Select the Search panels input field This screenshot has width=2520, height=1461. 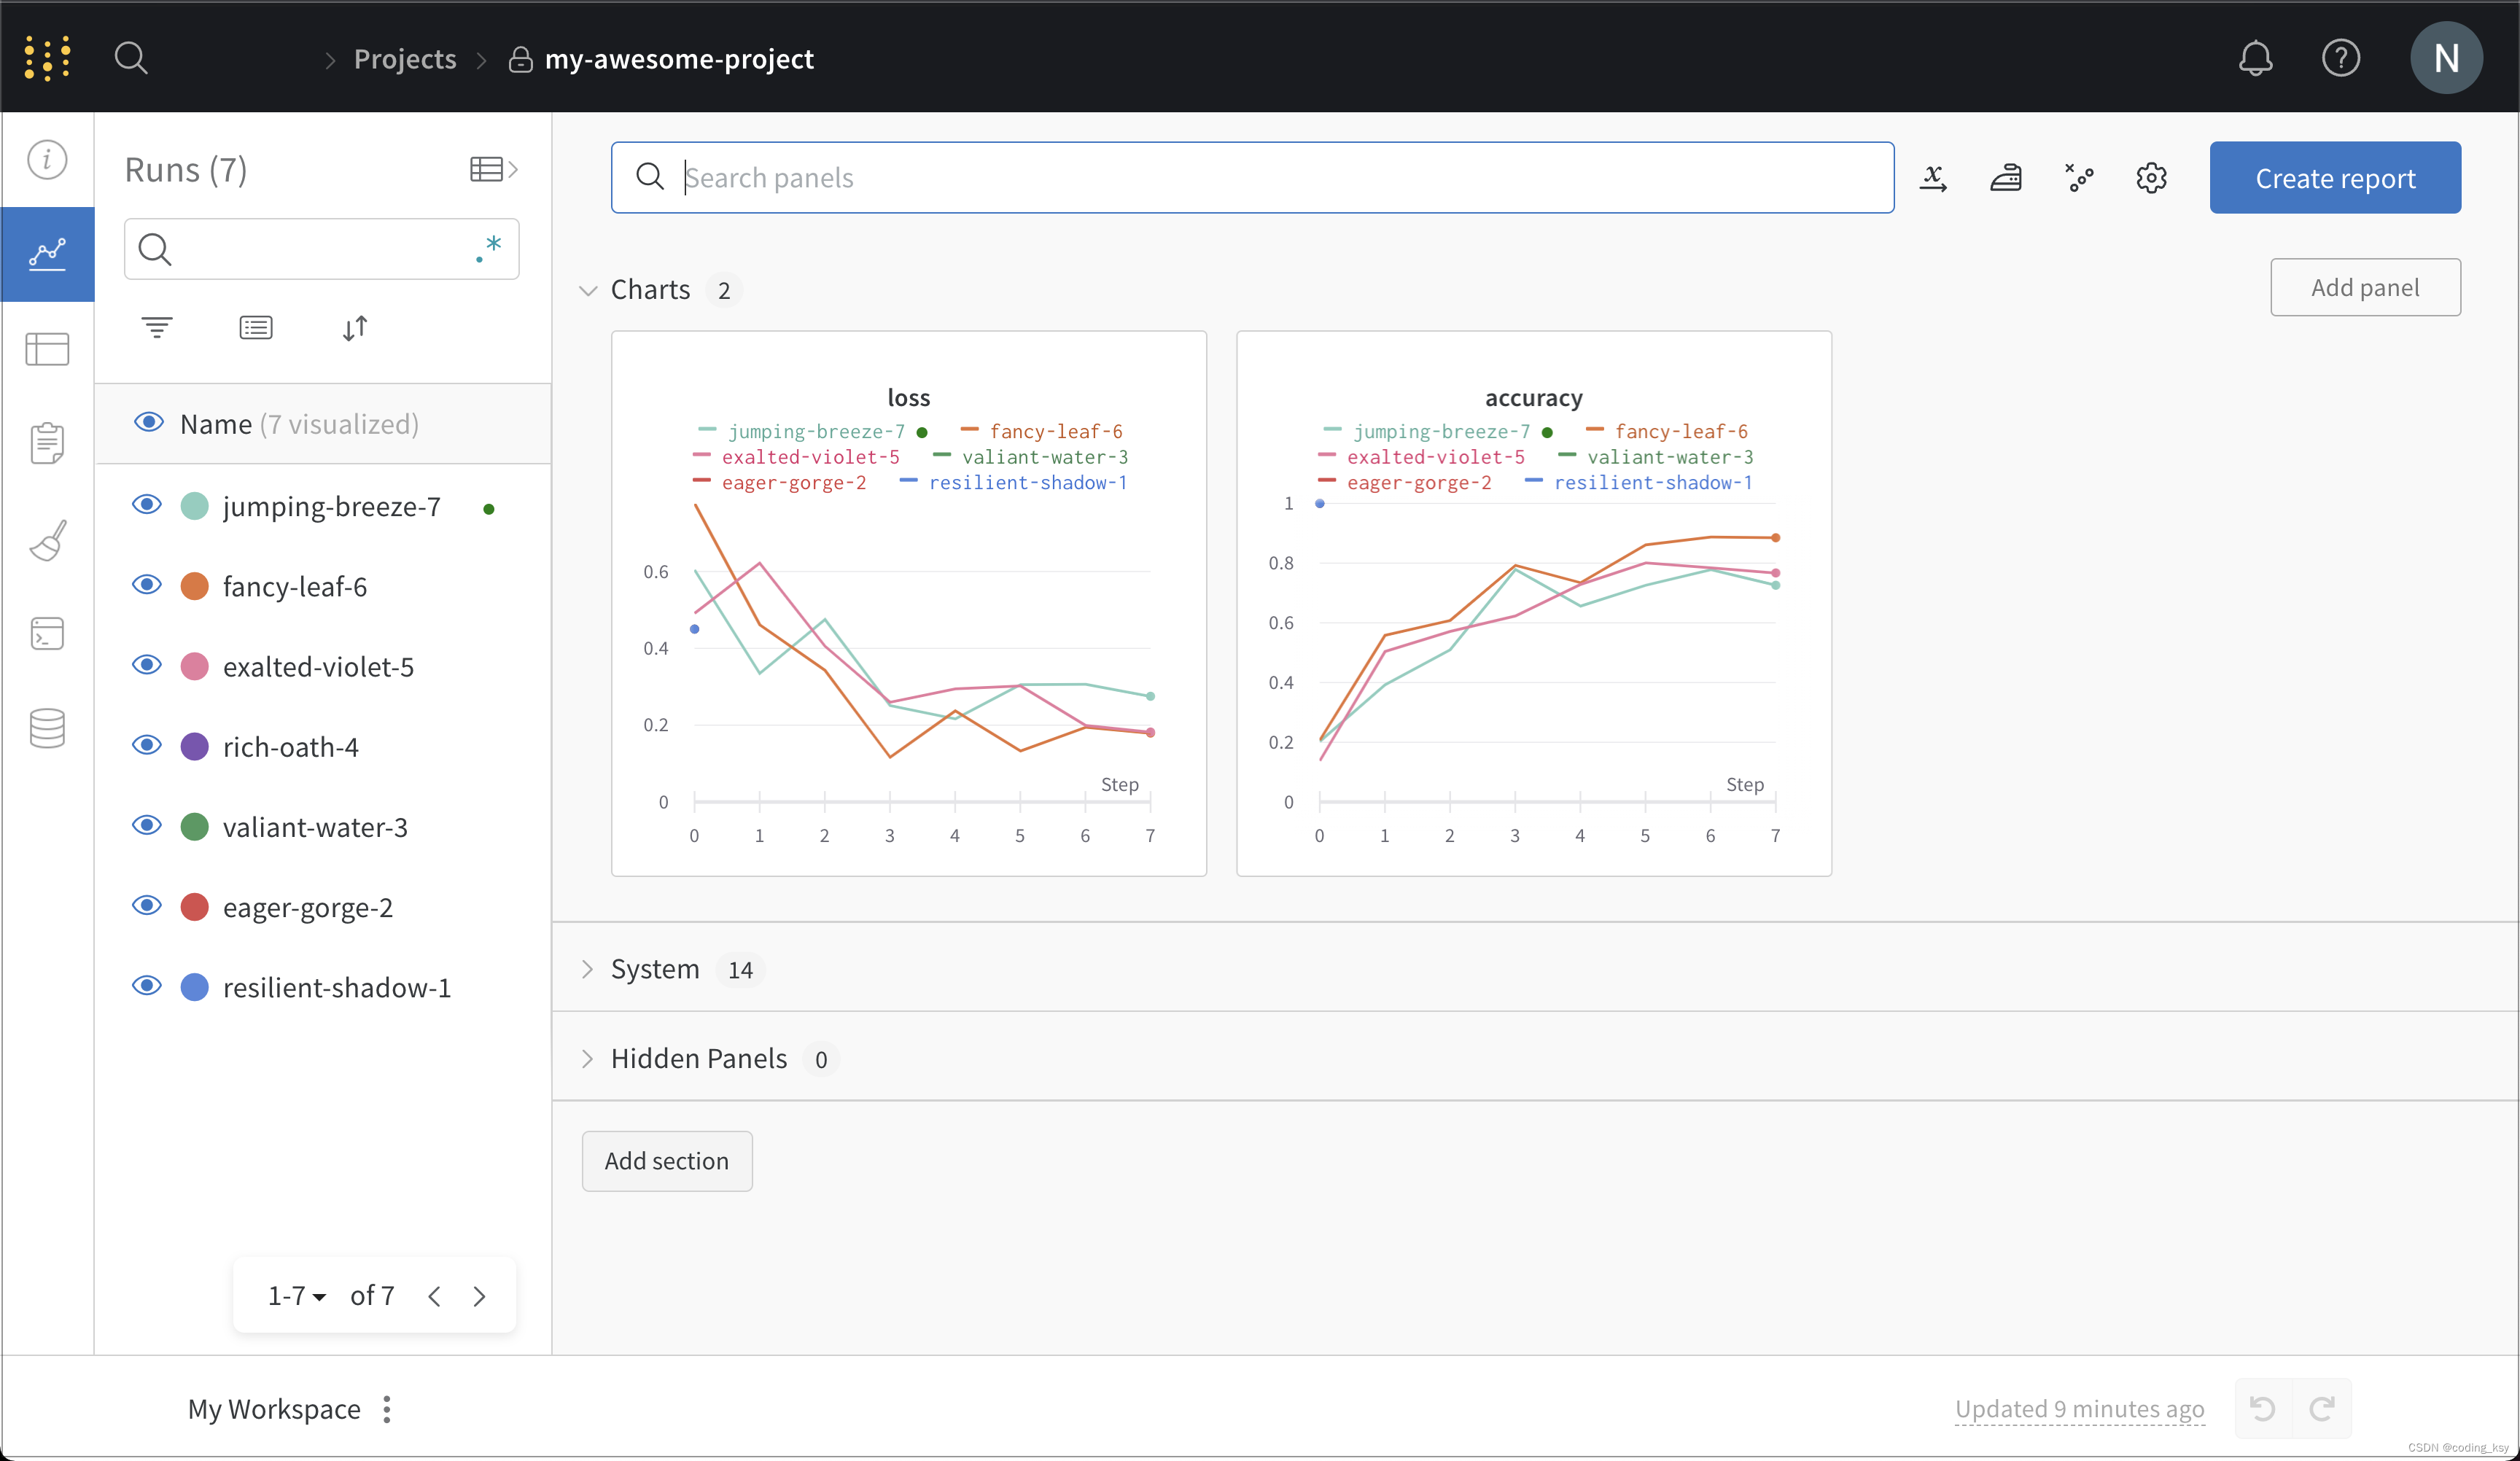(1252, 177)
